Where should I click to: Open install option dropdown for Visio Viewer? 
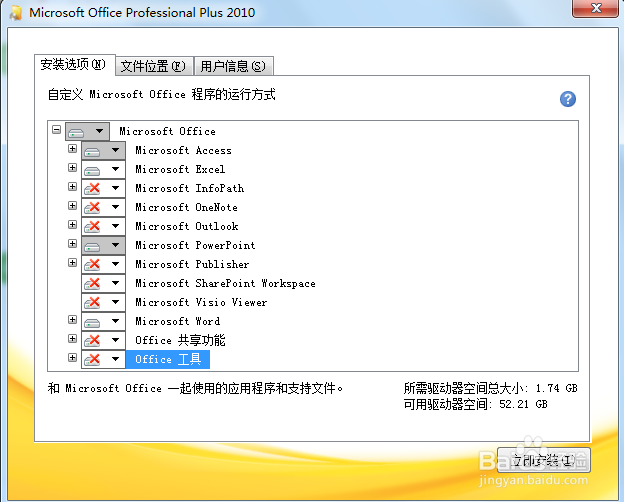pos(103,303)
